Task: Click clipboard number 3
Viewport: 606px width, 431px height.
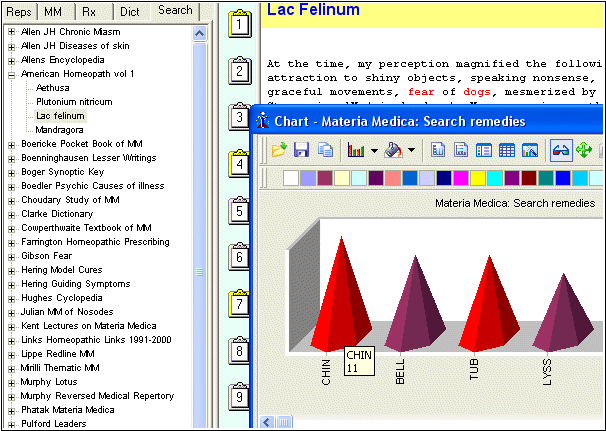Action: (240, 117)
